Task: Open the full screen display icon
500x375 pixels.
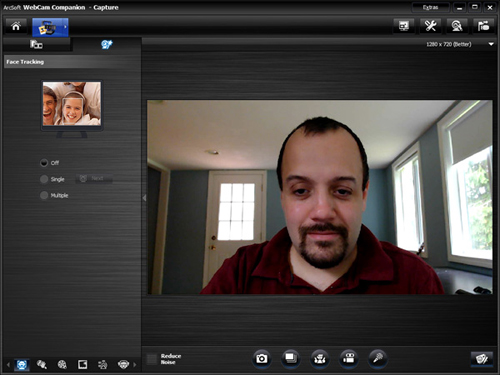Action: pyautogui.click(x=404, y=26)
